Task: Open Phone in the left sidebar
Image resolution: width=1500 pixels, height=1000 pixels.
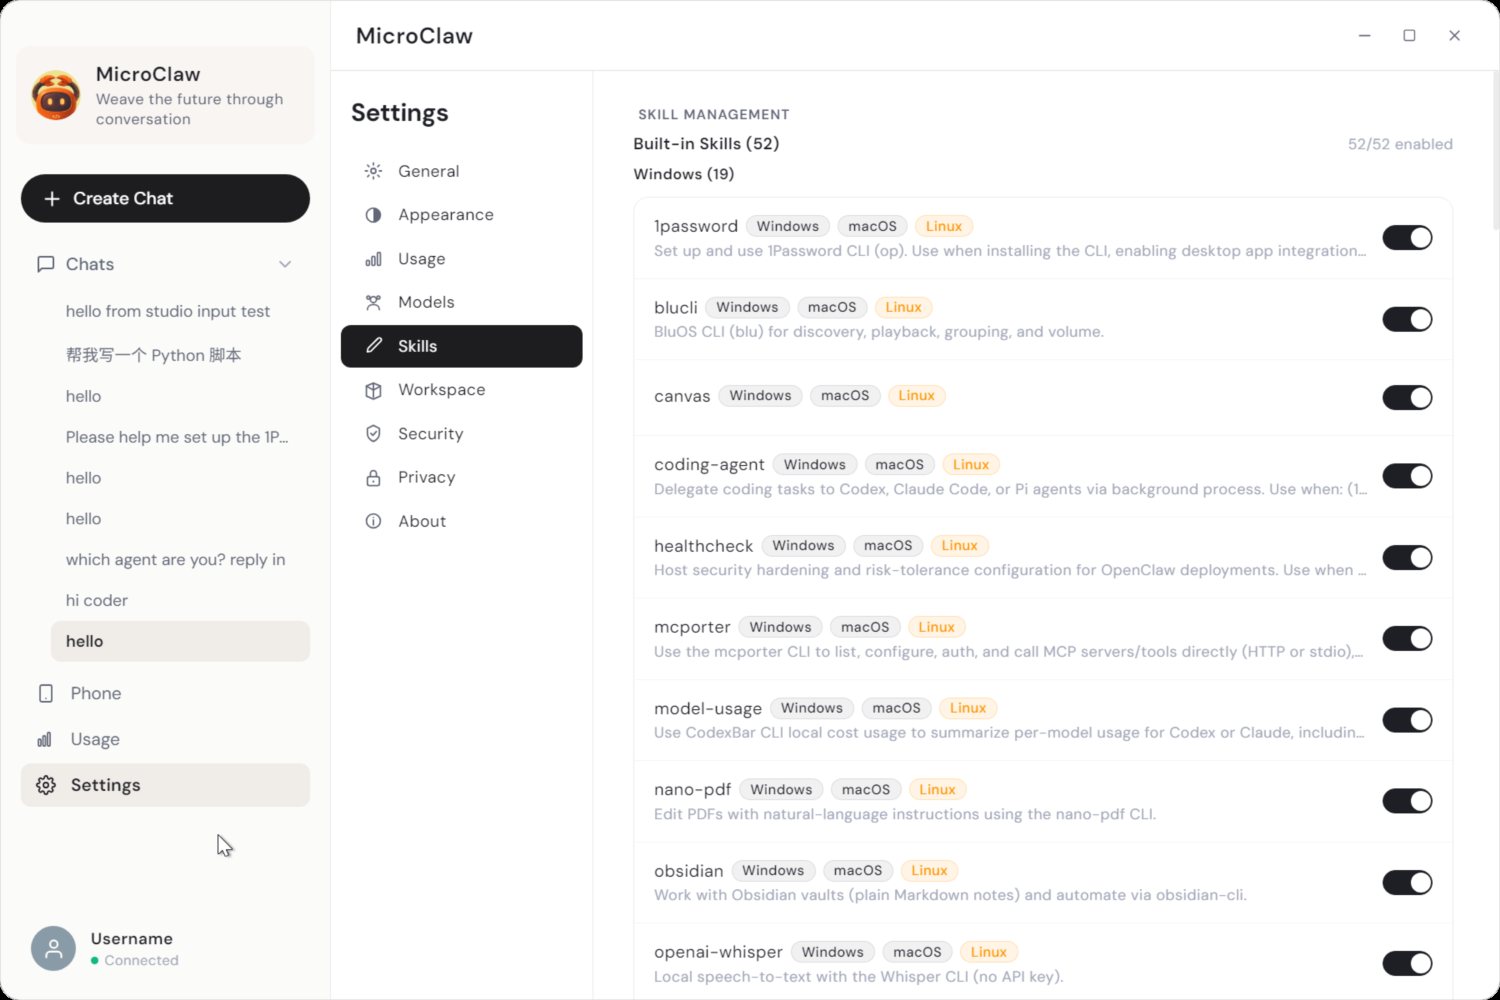Action: 165,693
